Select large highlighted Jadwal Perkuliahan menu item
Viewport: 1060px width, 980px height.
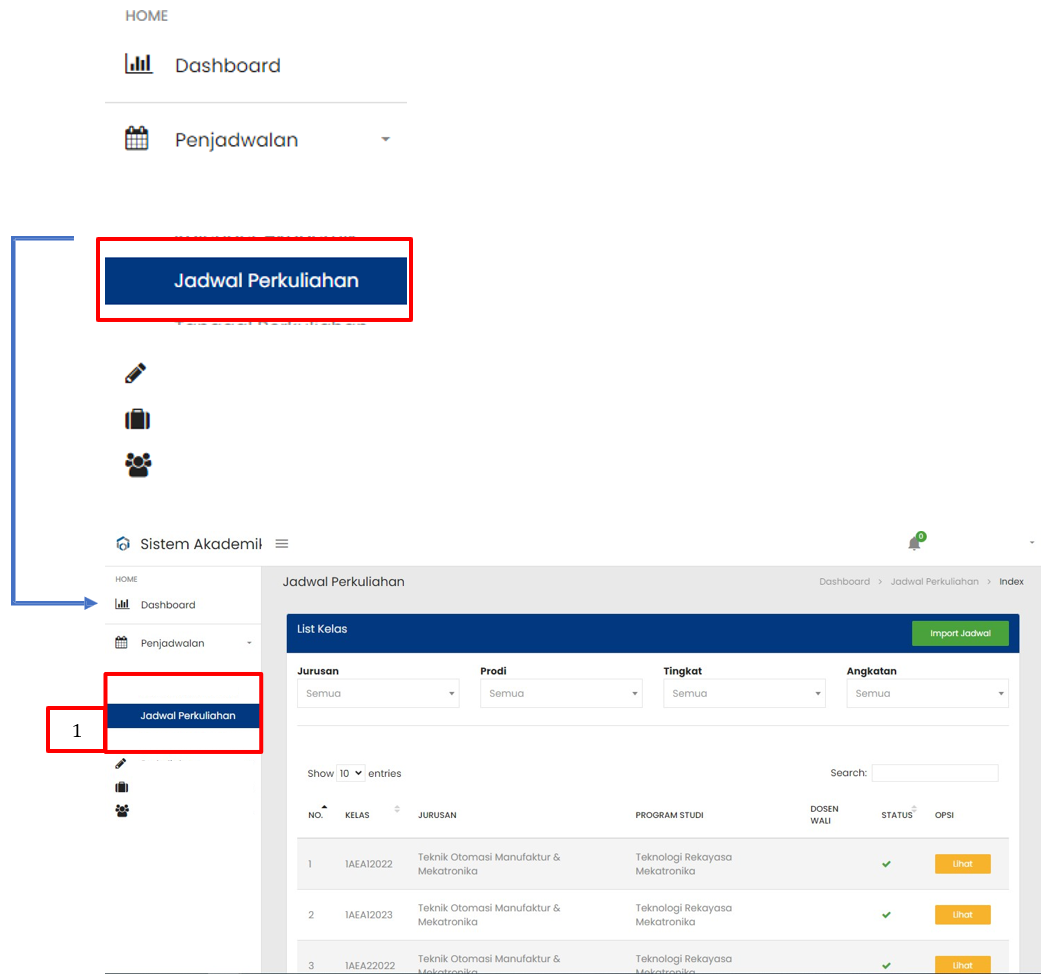click(x=256, y=280)
